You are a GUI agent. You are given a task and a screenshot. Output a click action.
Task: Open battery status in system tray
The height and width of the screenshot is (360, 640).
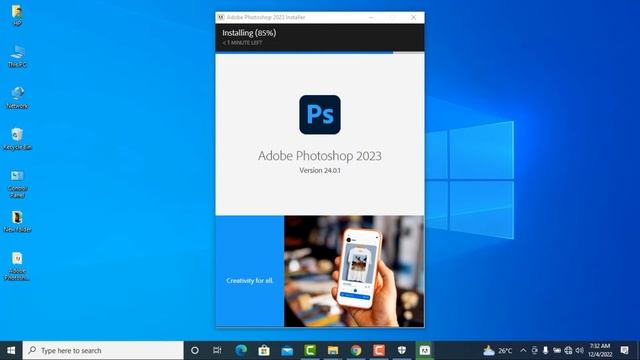pyautogui.click(x=557, y=350)
